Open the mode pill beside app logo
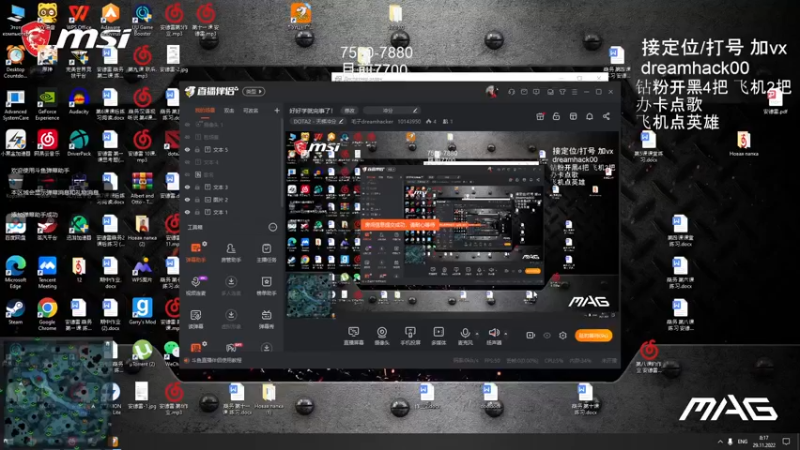The height and width of the screenshot is (450, 800). tap(254, 92)
